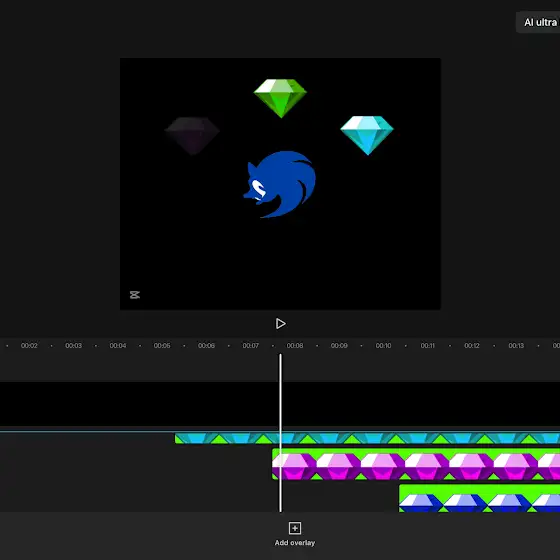The height and width of the screenshot is (560, 560).
Task: Click the 00:03 ruler mark
Action: click(73, 345)
